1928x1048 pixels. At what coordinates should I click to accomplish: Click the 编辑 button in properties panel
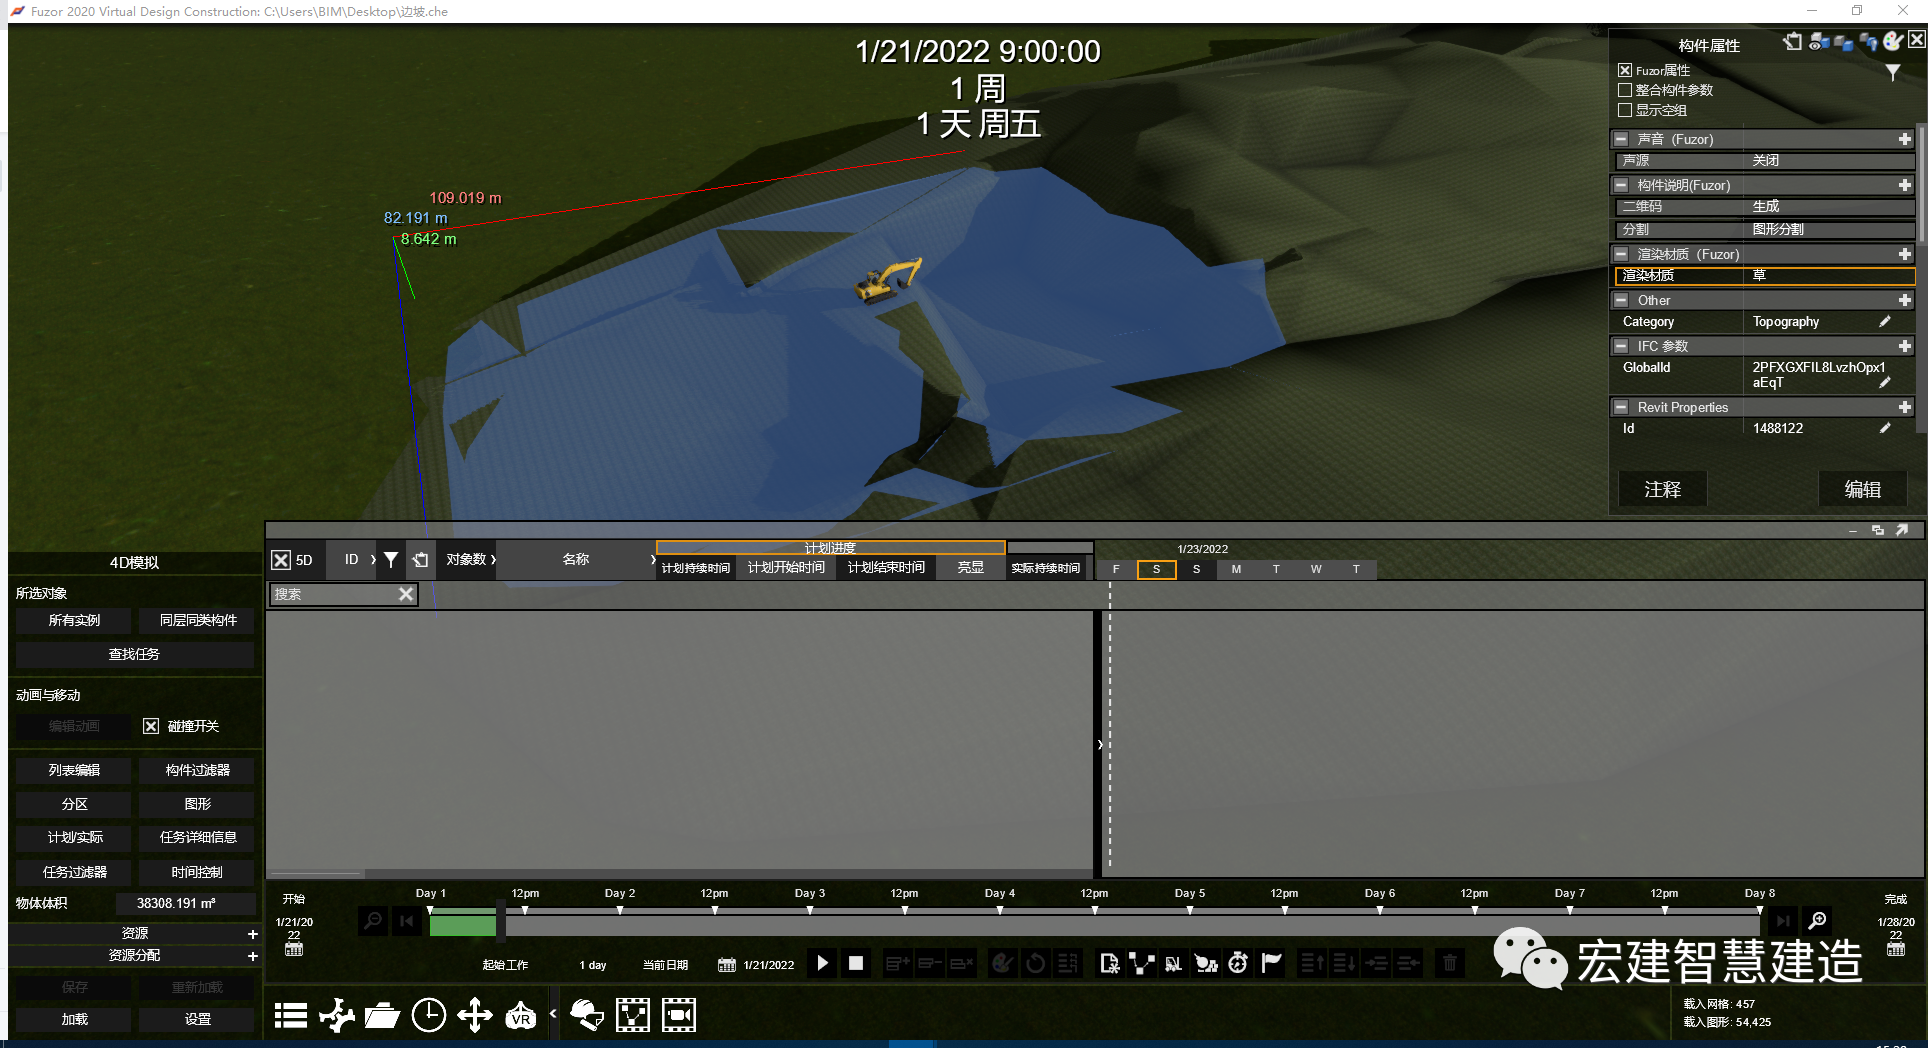1863,489
